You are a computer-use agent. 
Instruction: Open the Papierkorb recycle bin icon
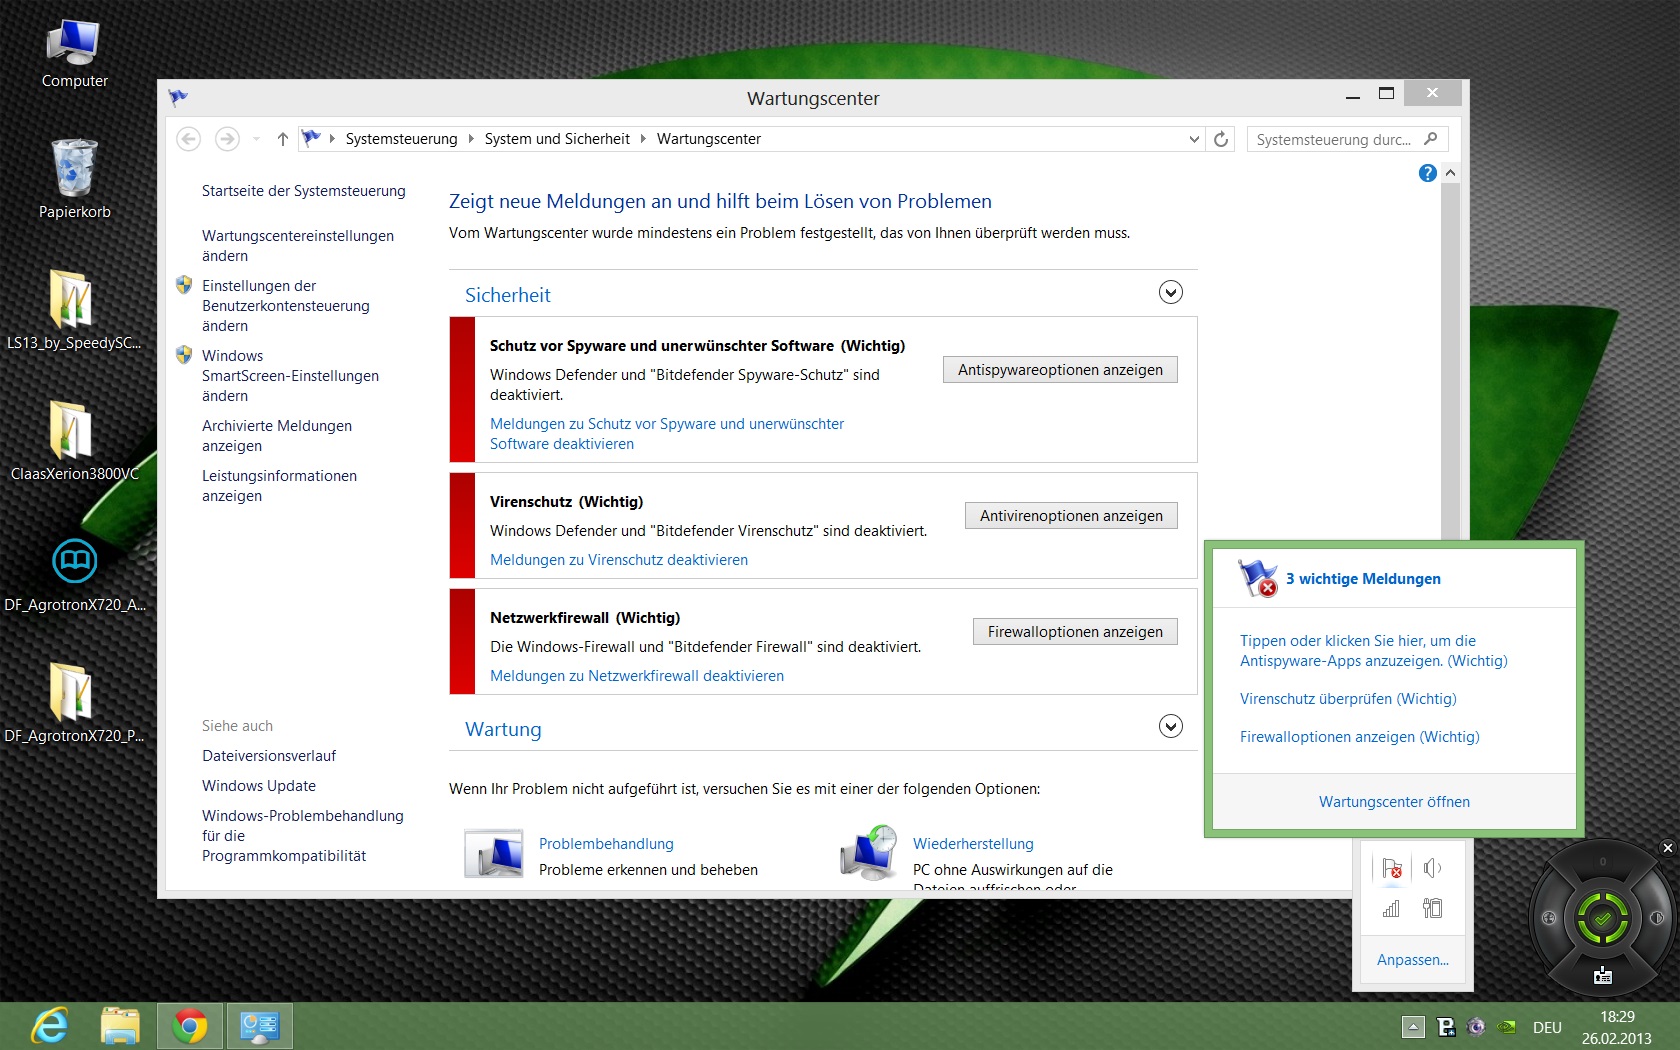pos(74,180)
